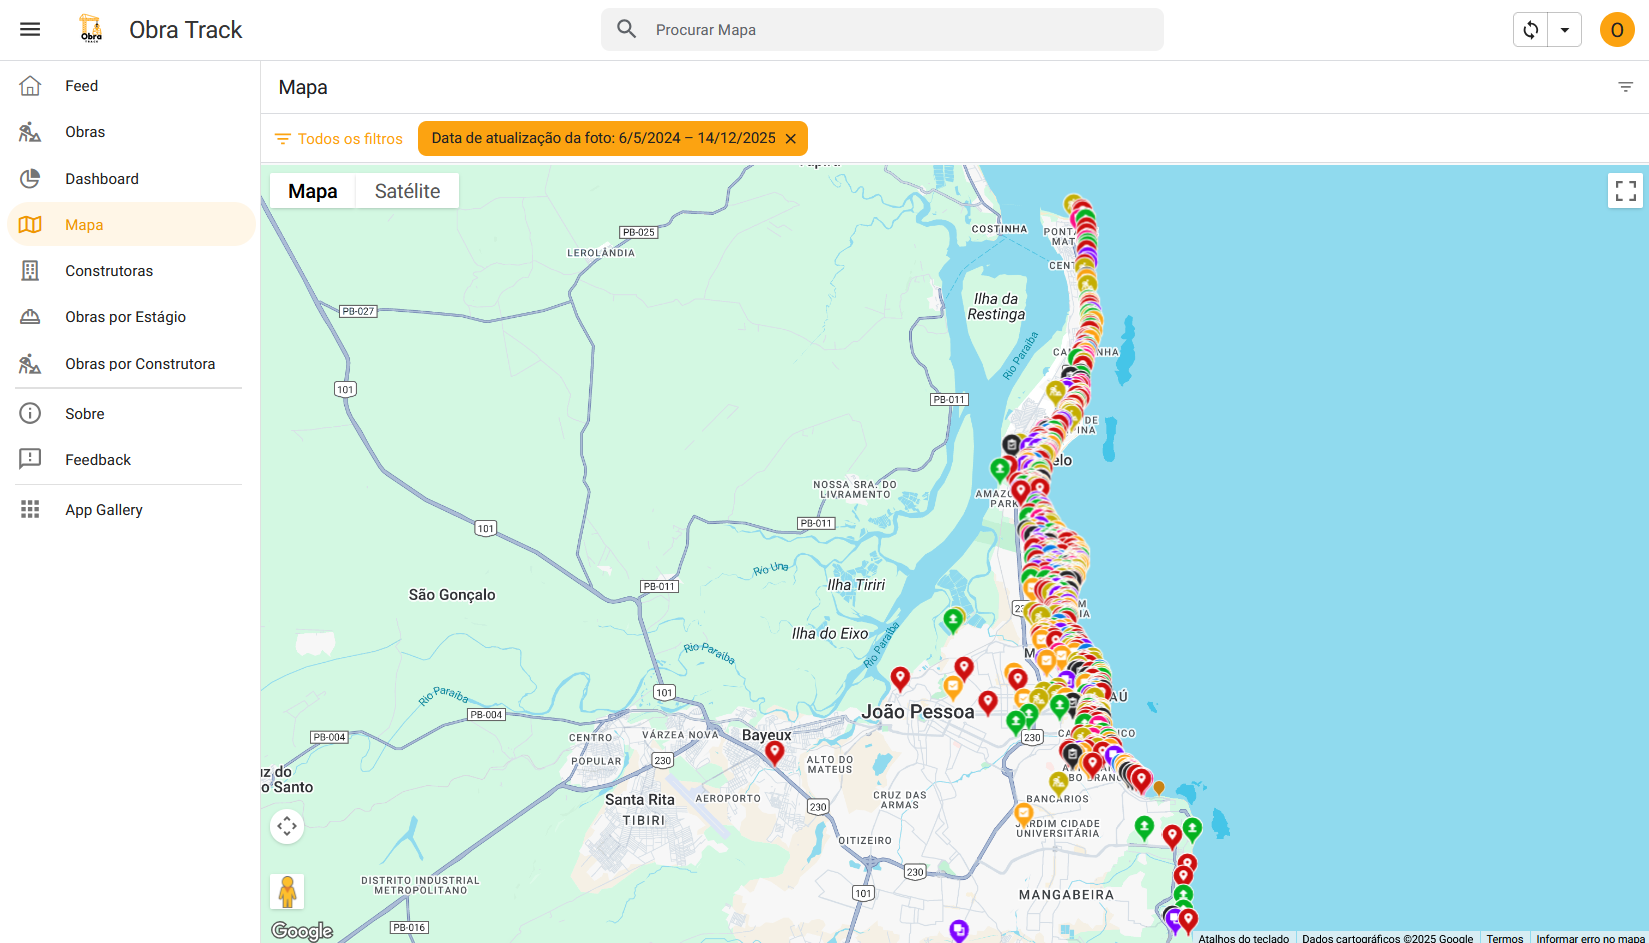Open the Dashboard pie-chart icon

pos(30,178)
